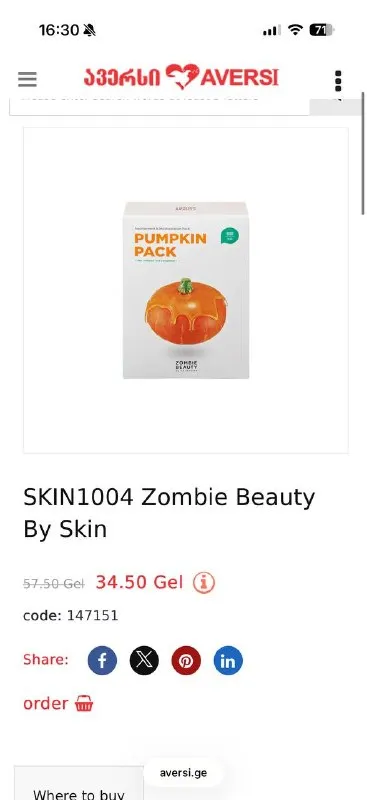Tap the aversi.ge address pill
The height and width of the screenshot is (800, 367).
[x=184, y=772]
